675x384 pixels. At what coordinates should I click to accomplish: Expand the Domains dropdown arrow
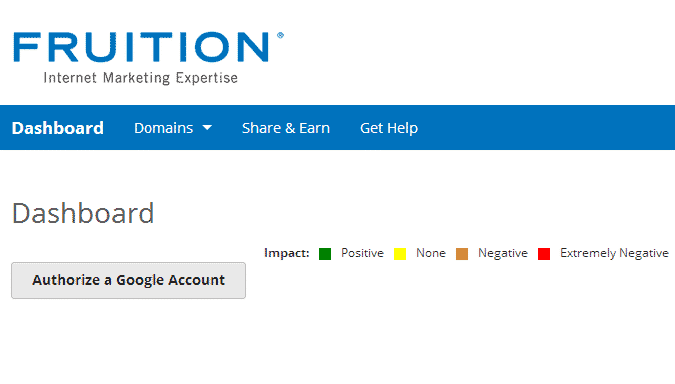(207, 128)
